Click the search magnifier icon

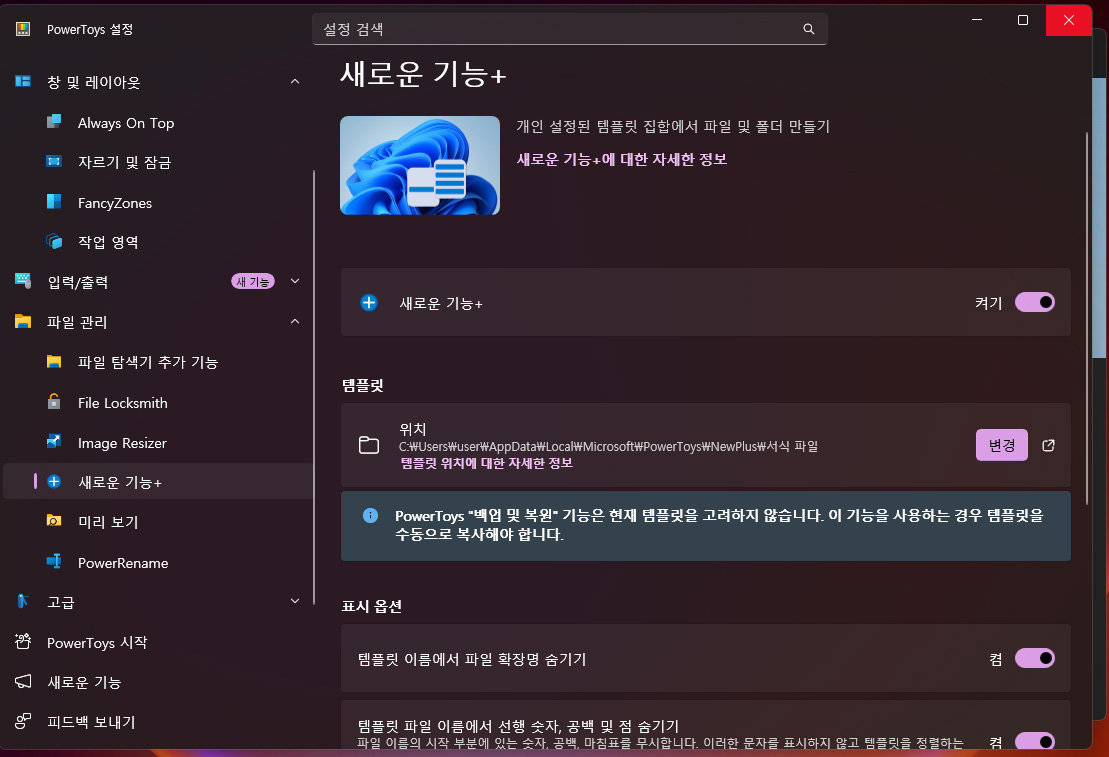pyautogui.click(x=808, y=29)
